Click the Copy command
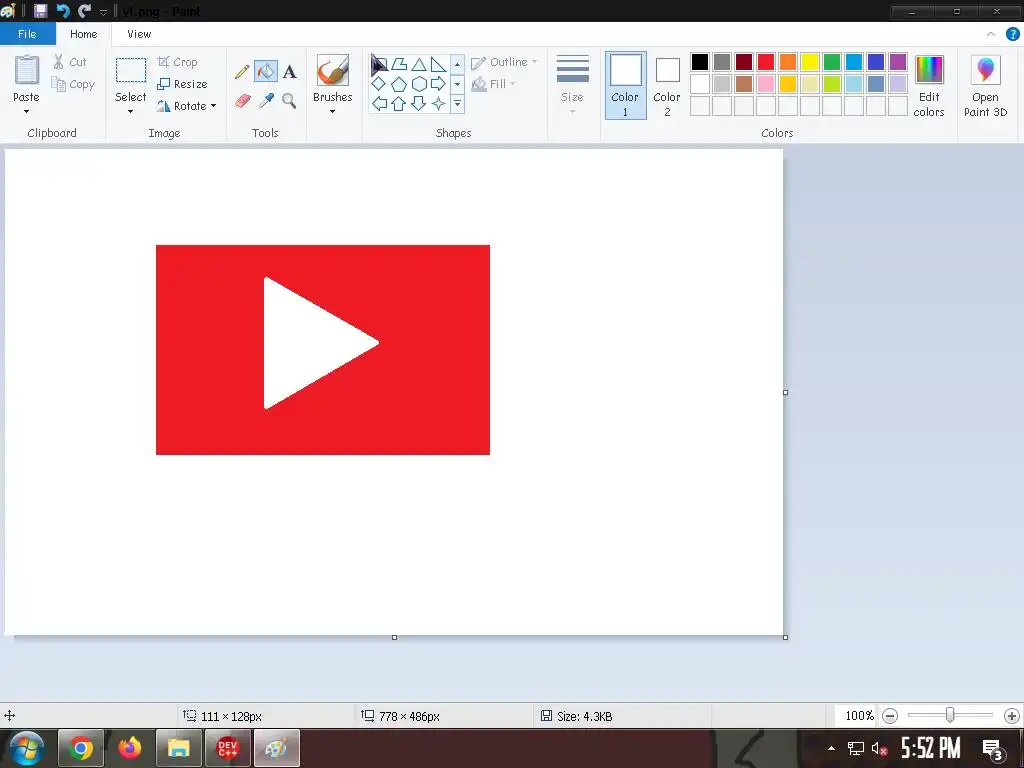 coord(72,84)
